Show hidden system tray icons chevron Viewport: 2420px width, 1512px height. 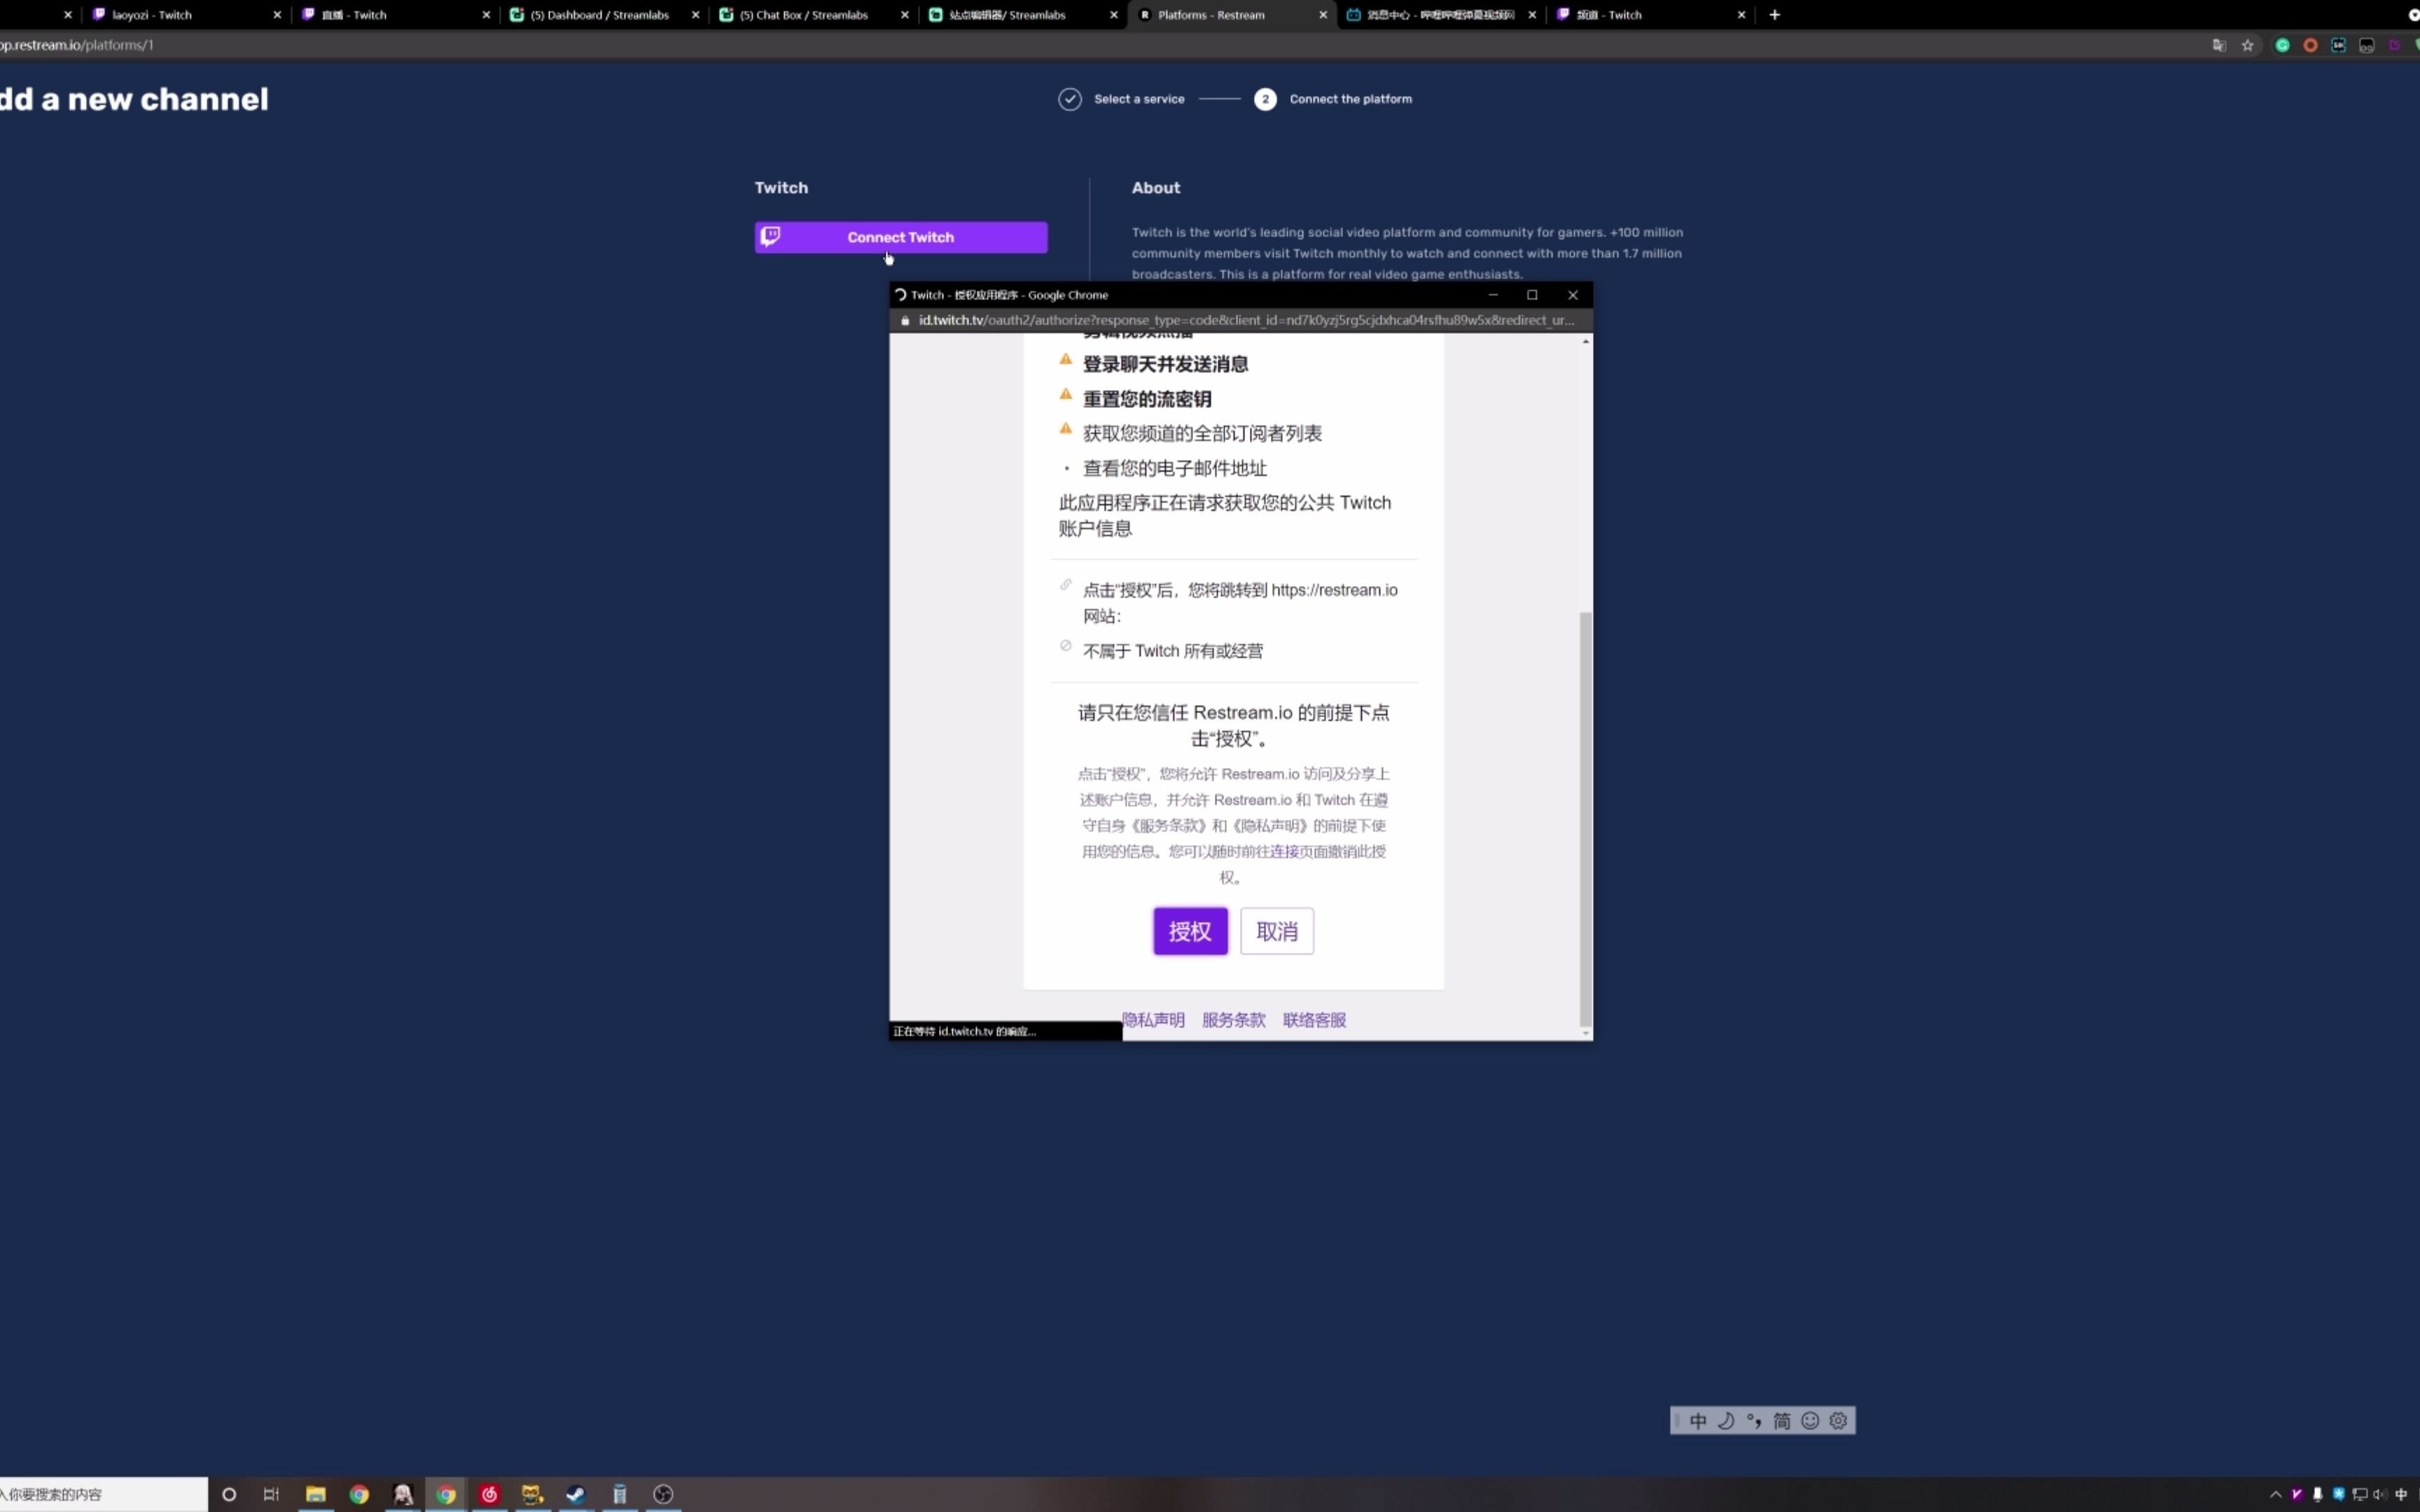[x=2276, y=1494]
